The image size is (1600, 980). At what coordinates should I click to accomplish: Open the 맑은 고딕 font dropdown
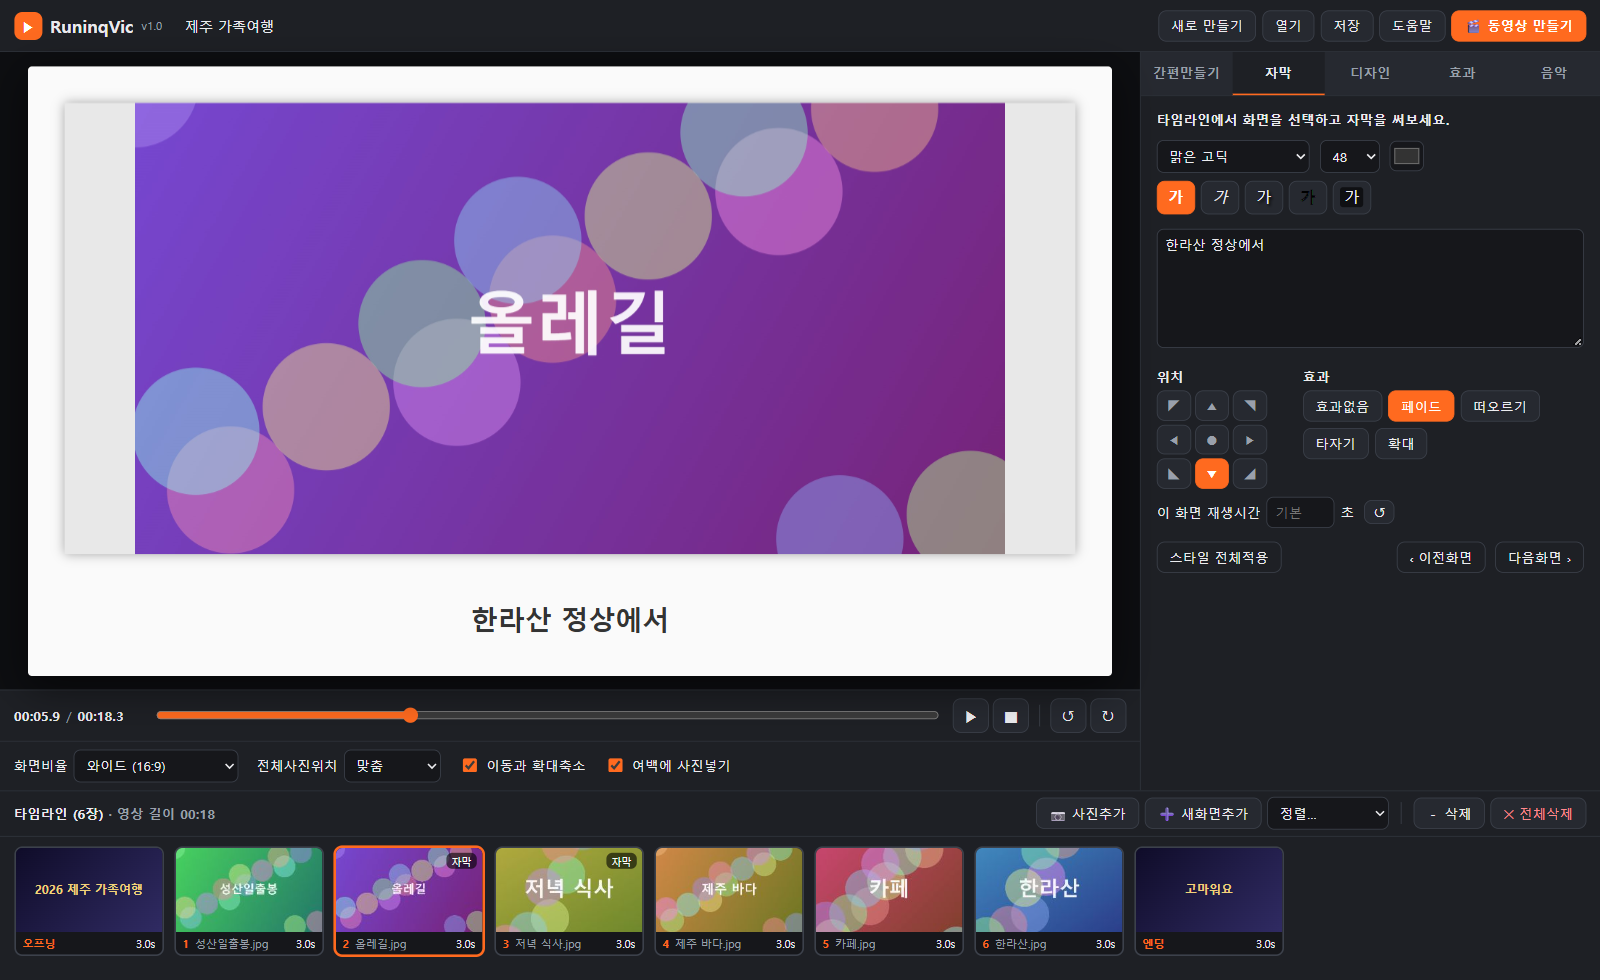tap(1233, 156)
